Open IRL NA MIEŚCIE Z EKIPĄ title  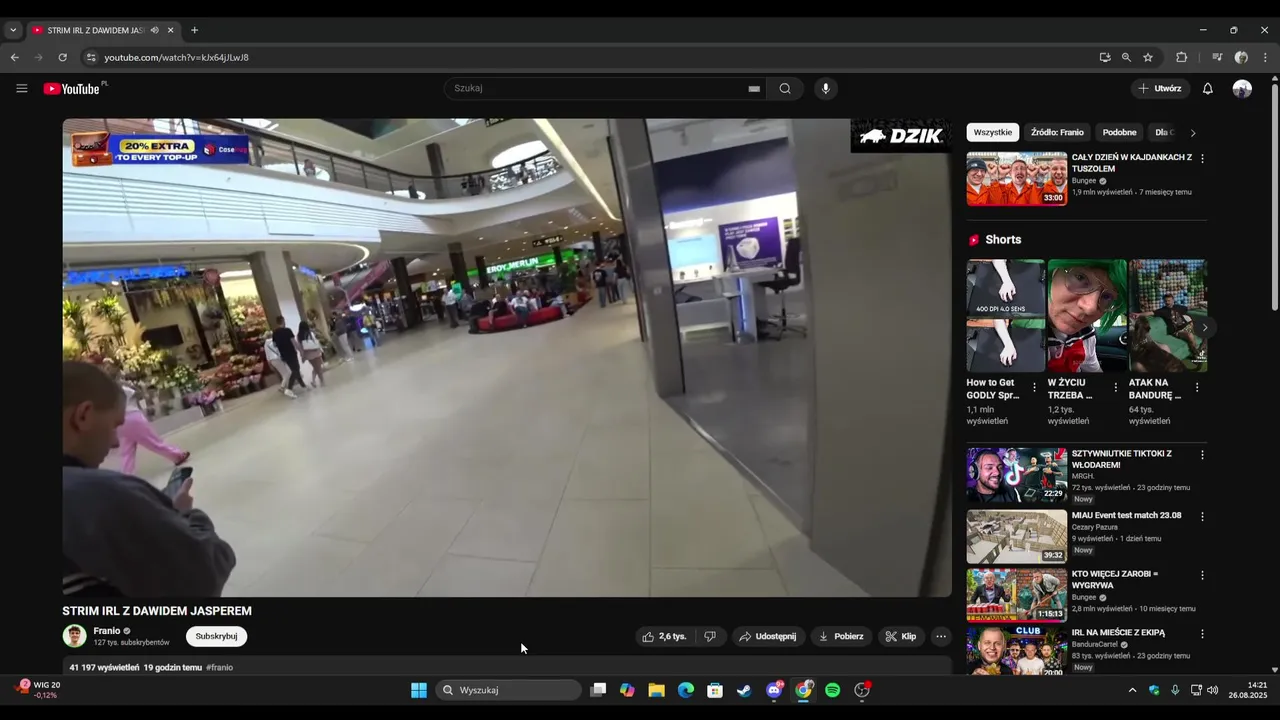pos(1118,632)
